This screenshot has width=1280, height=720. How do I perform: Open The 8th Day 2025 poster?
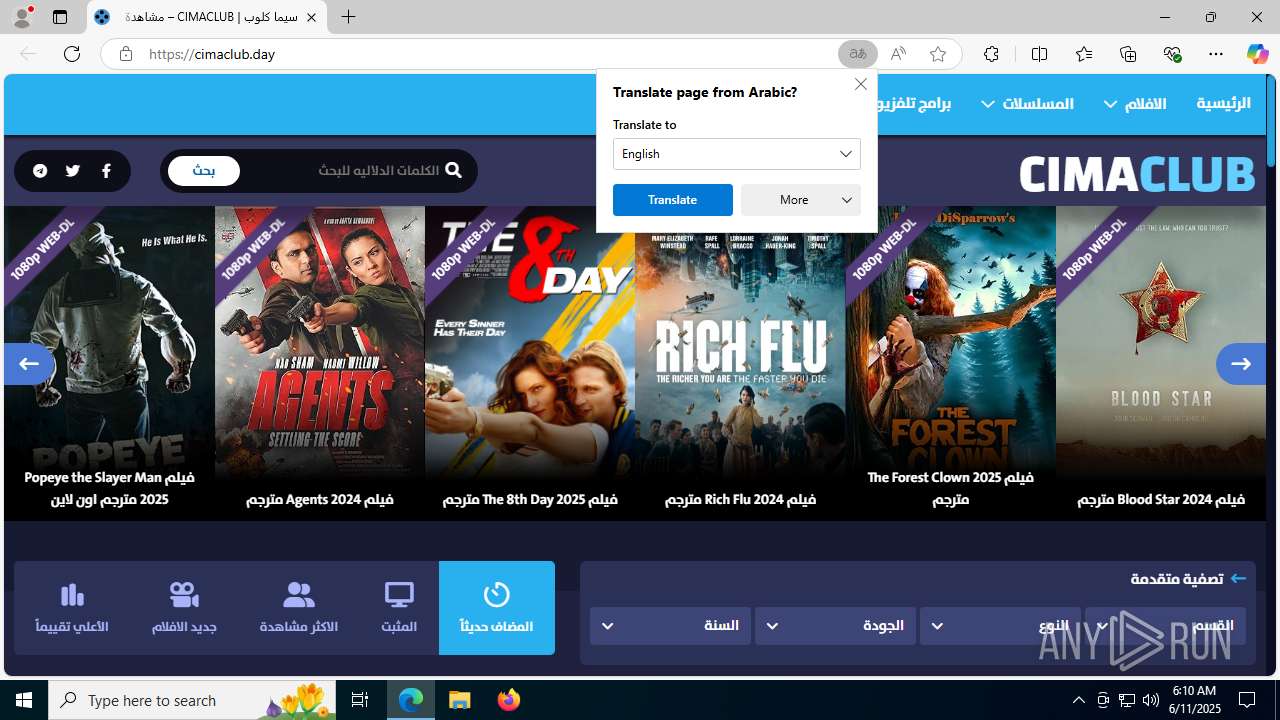click(530, 363)
